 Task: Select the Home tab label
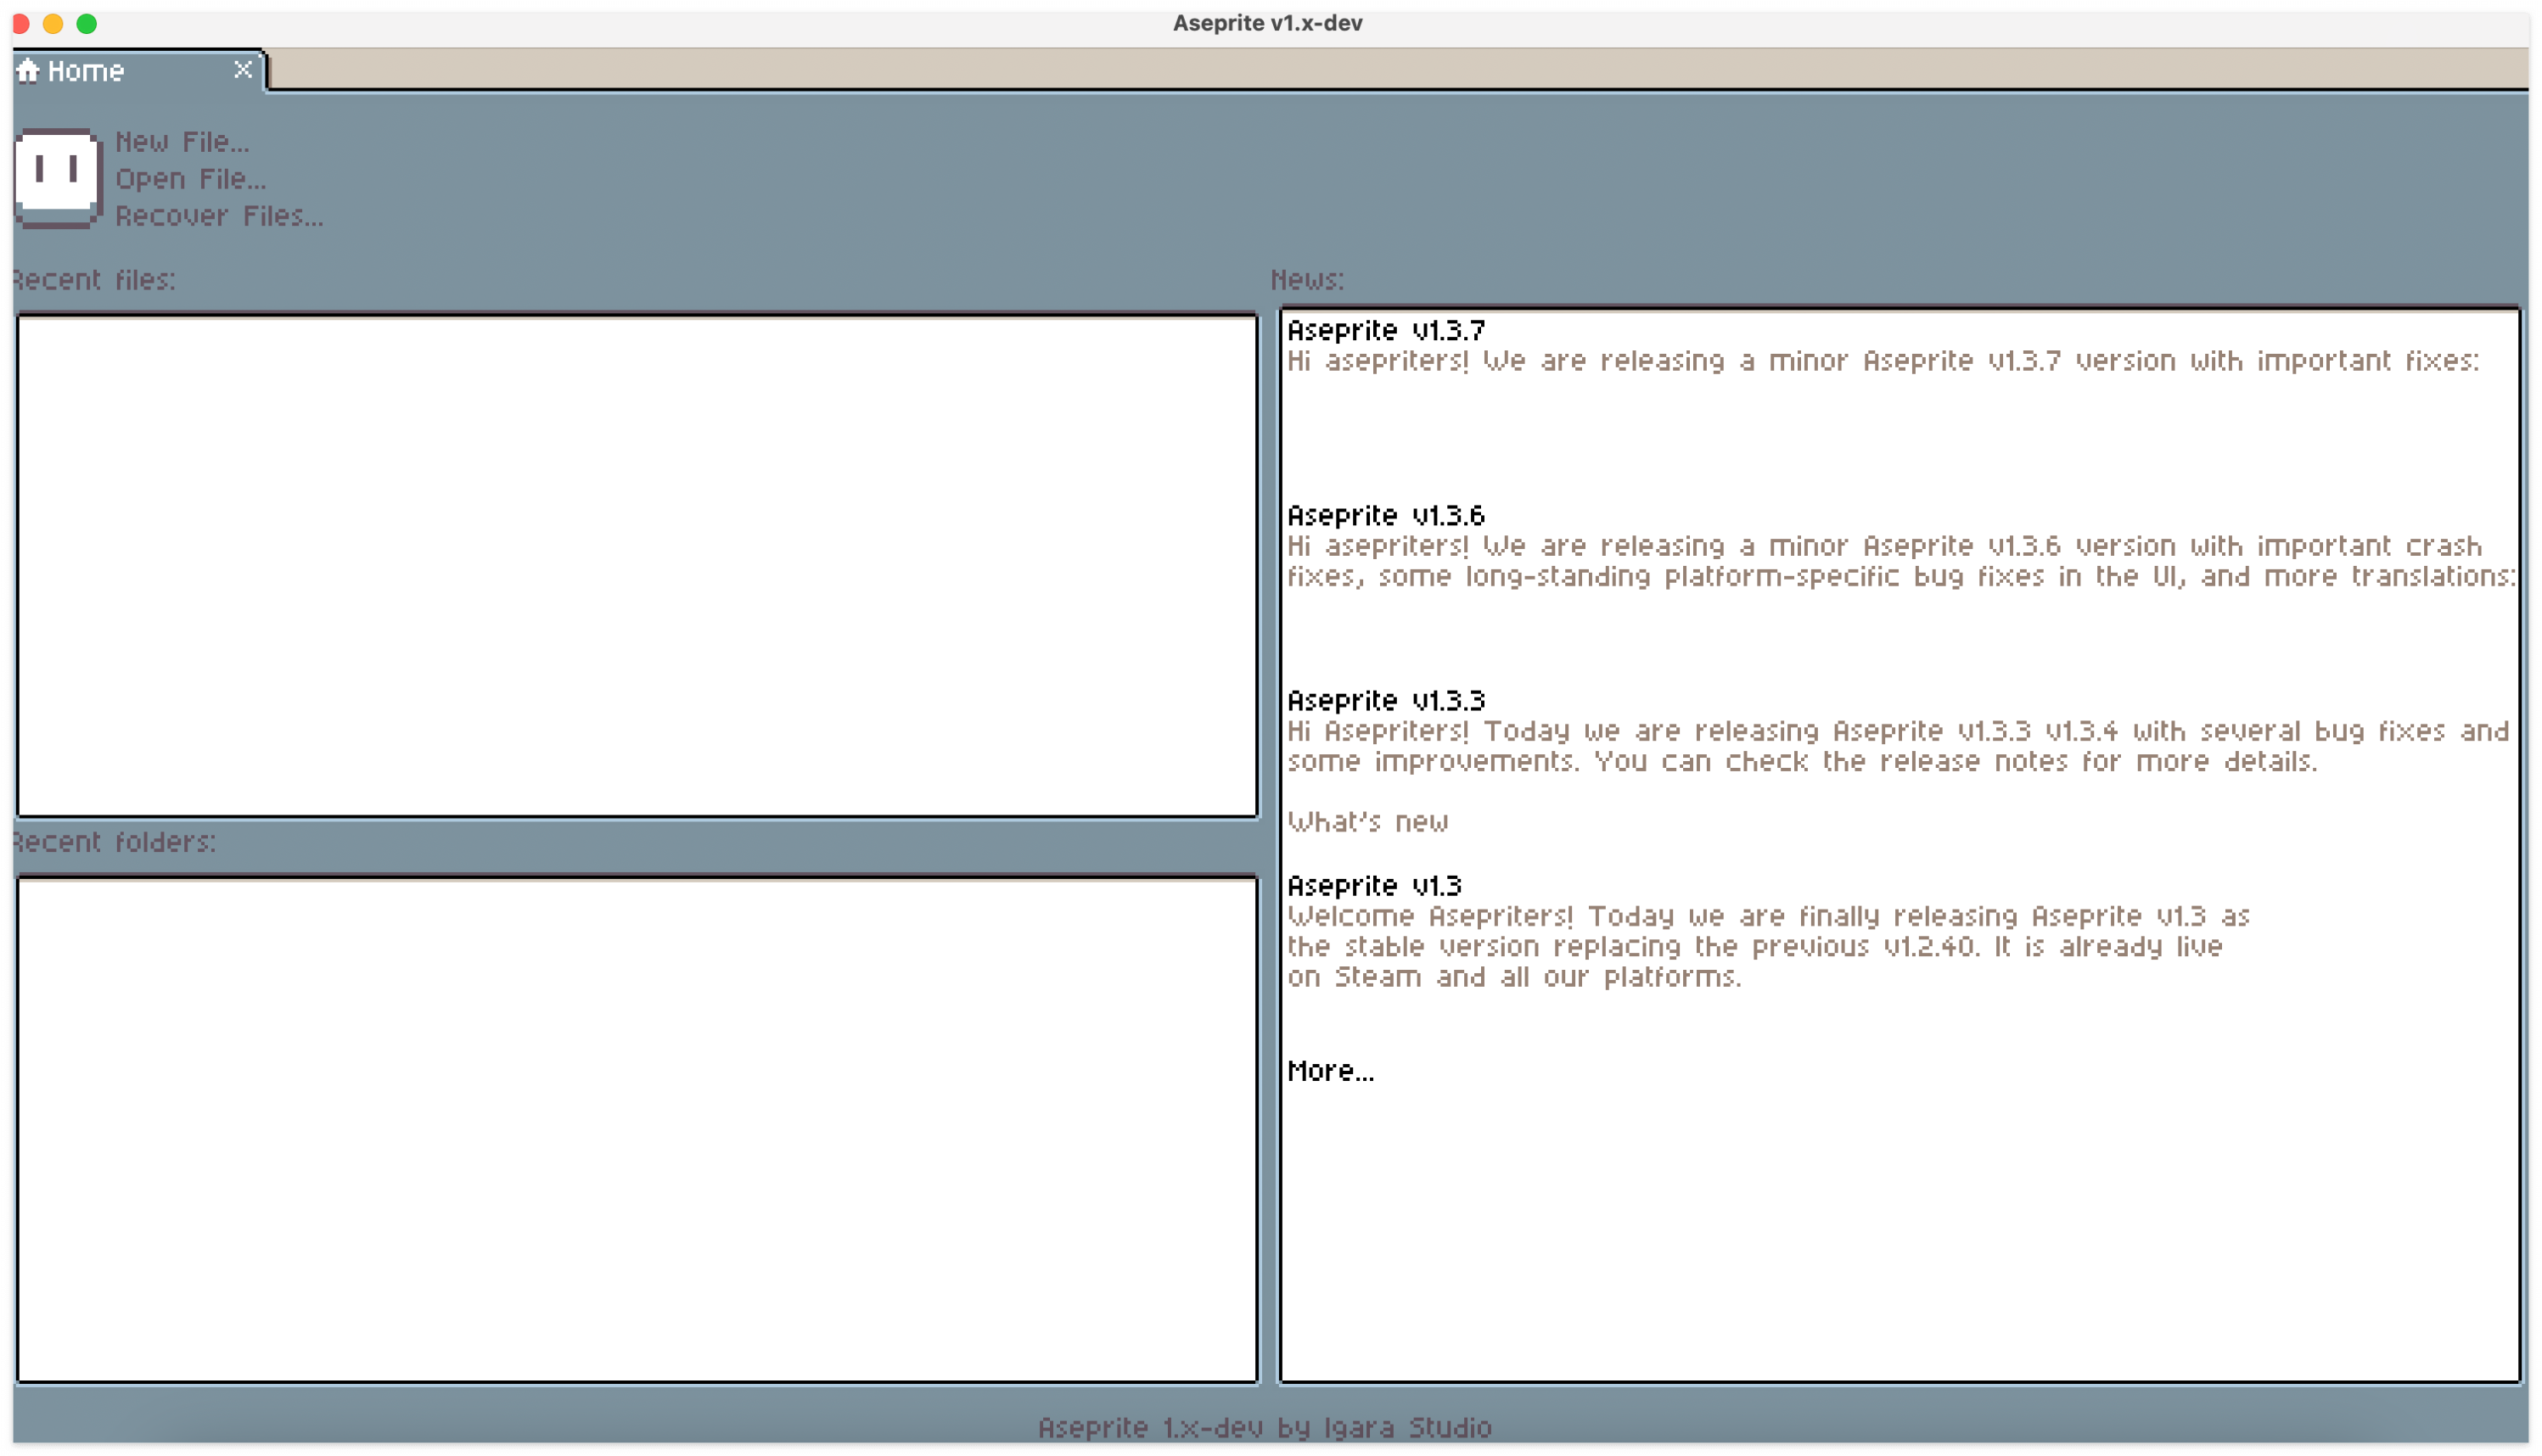[x=86, y=71]
